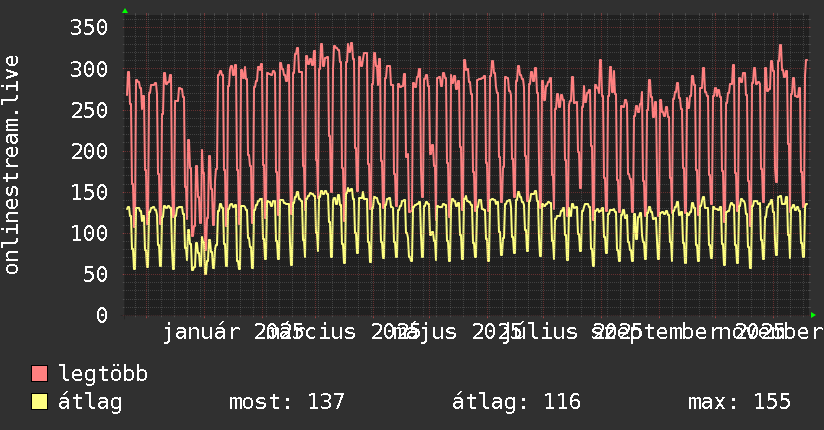Click the yellow átlag legend swatch
This screenshot has width=824, height=430.
click(x=39, y=402)
